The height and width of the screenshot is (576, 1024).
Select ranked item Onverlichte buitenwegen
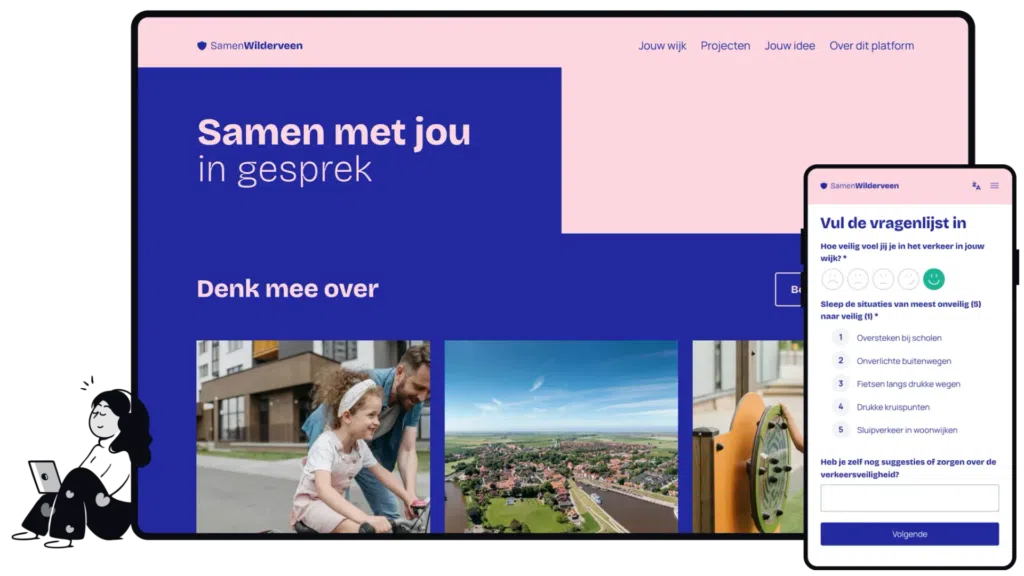click(903, 361)
